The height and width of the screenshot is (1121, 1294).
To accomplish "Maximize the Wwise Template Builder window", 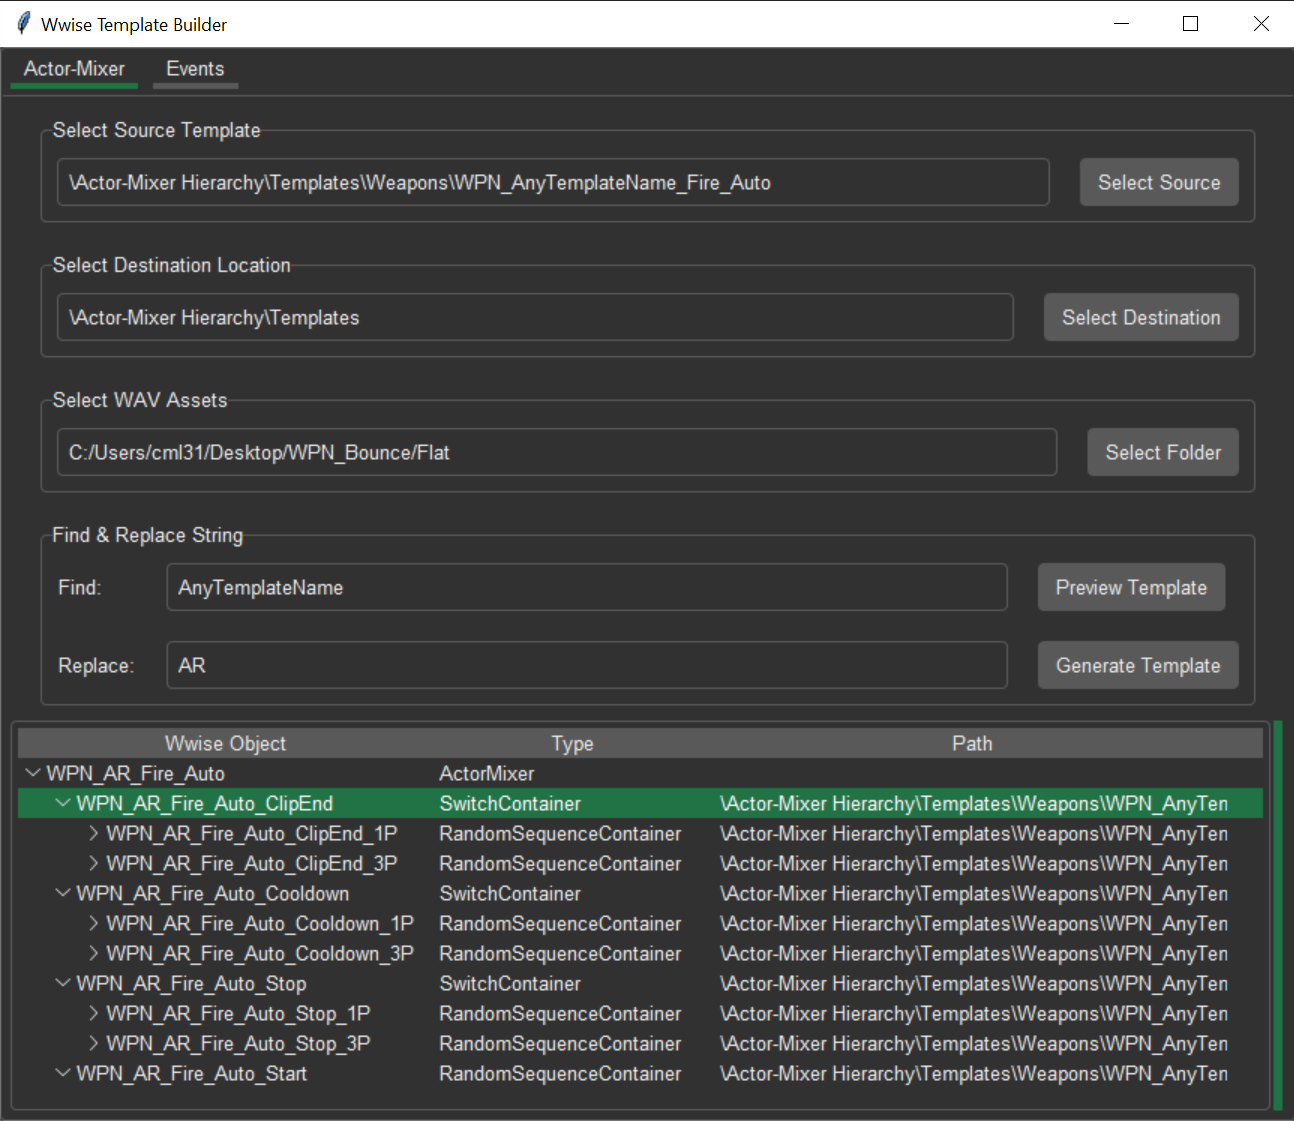I will (1190, 23).
